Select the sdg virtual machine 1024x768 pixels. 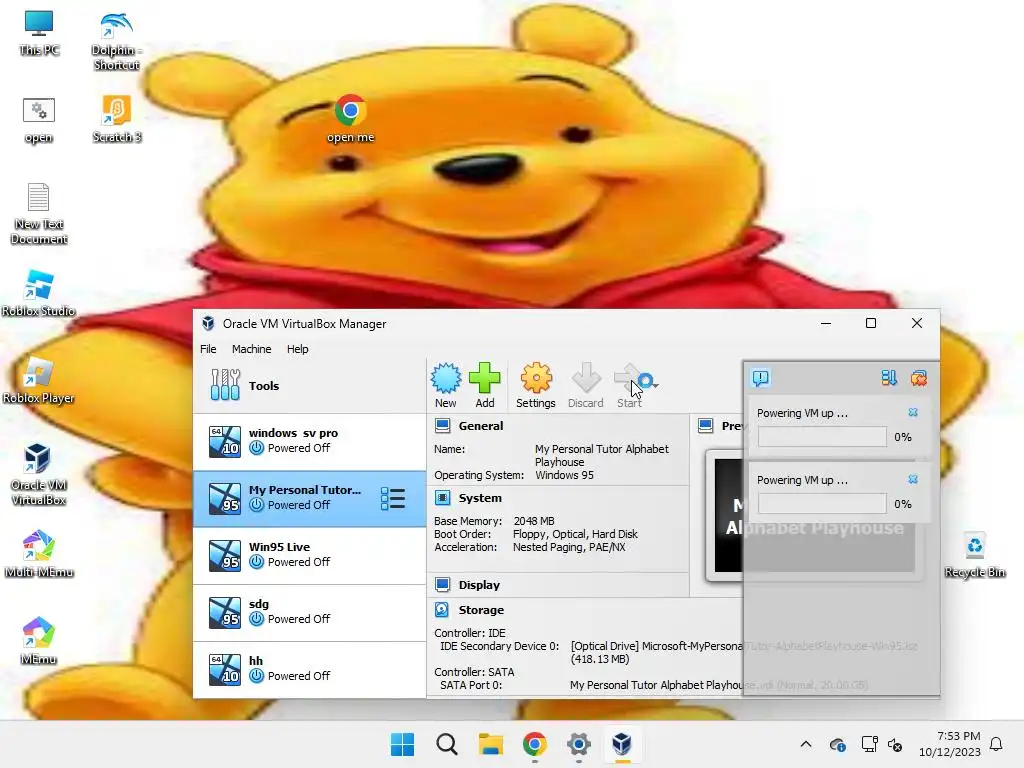pyautogui.click(x=310, y=612)
